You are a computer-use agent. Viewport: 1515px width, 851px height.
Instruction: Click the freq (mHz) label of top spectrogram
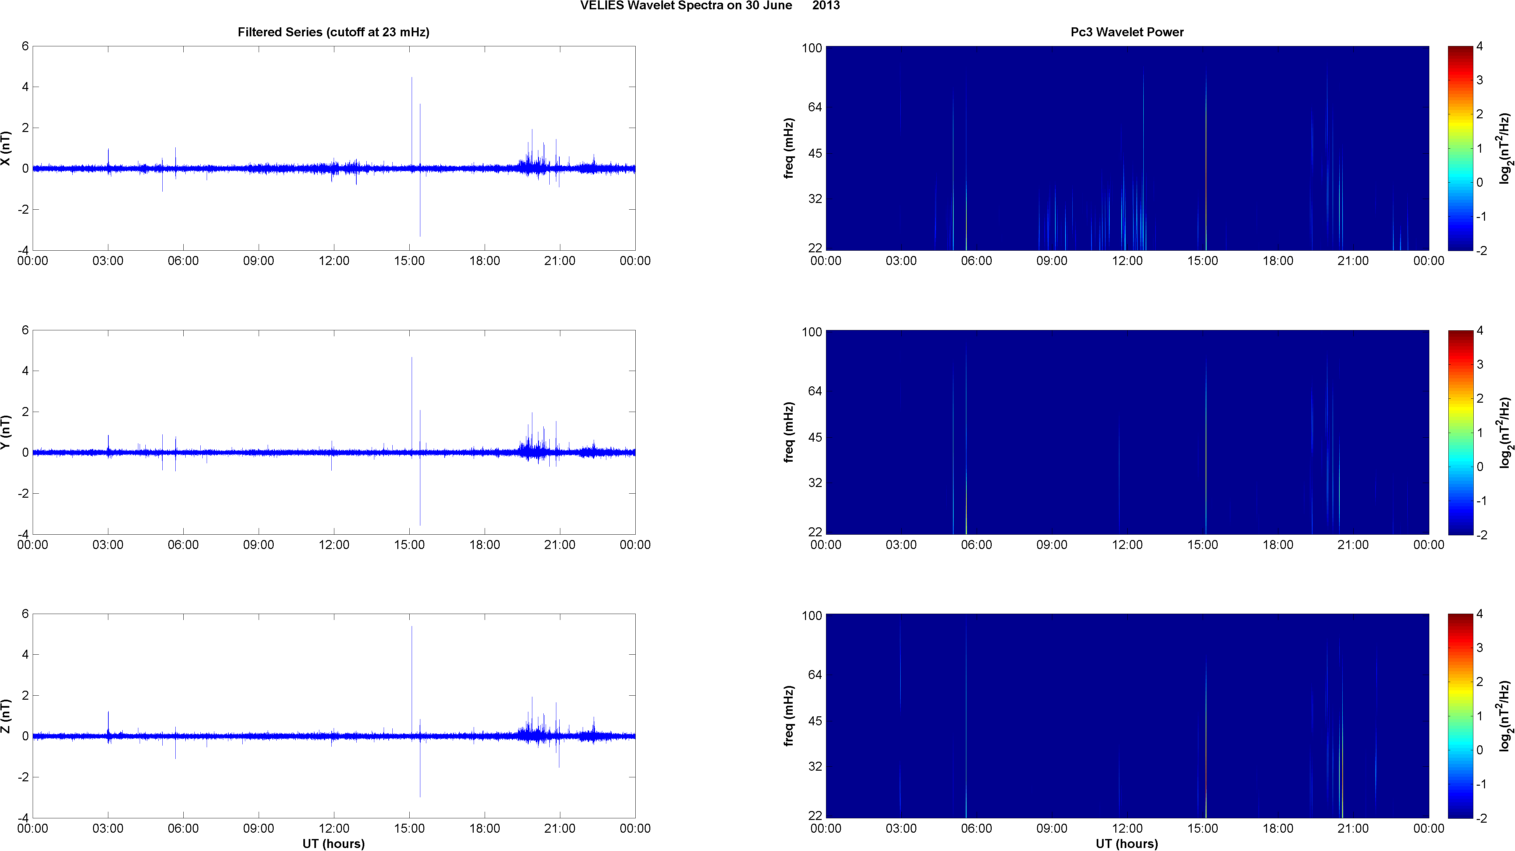(x=789, y=148)
